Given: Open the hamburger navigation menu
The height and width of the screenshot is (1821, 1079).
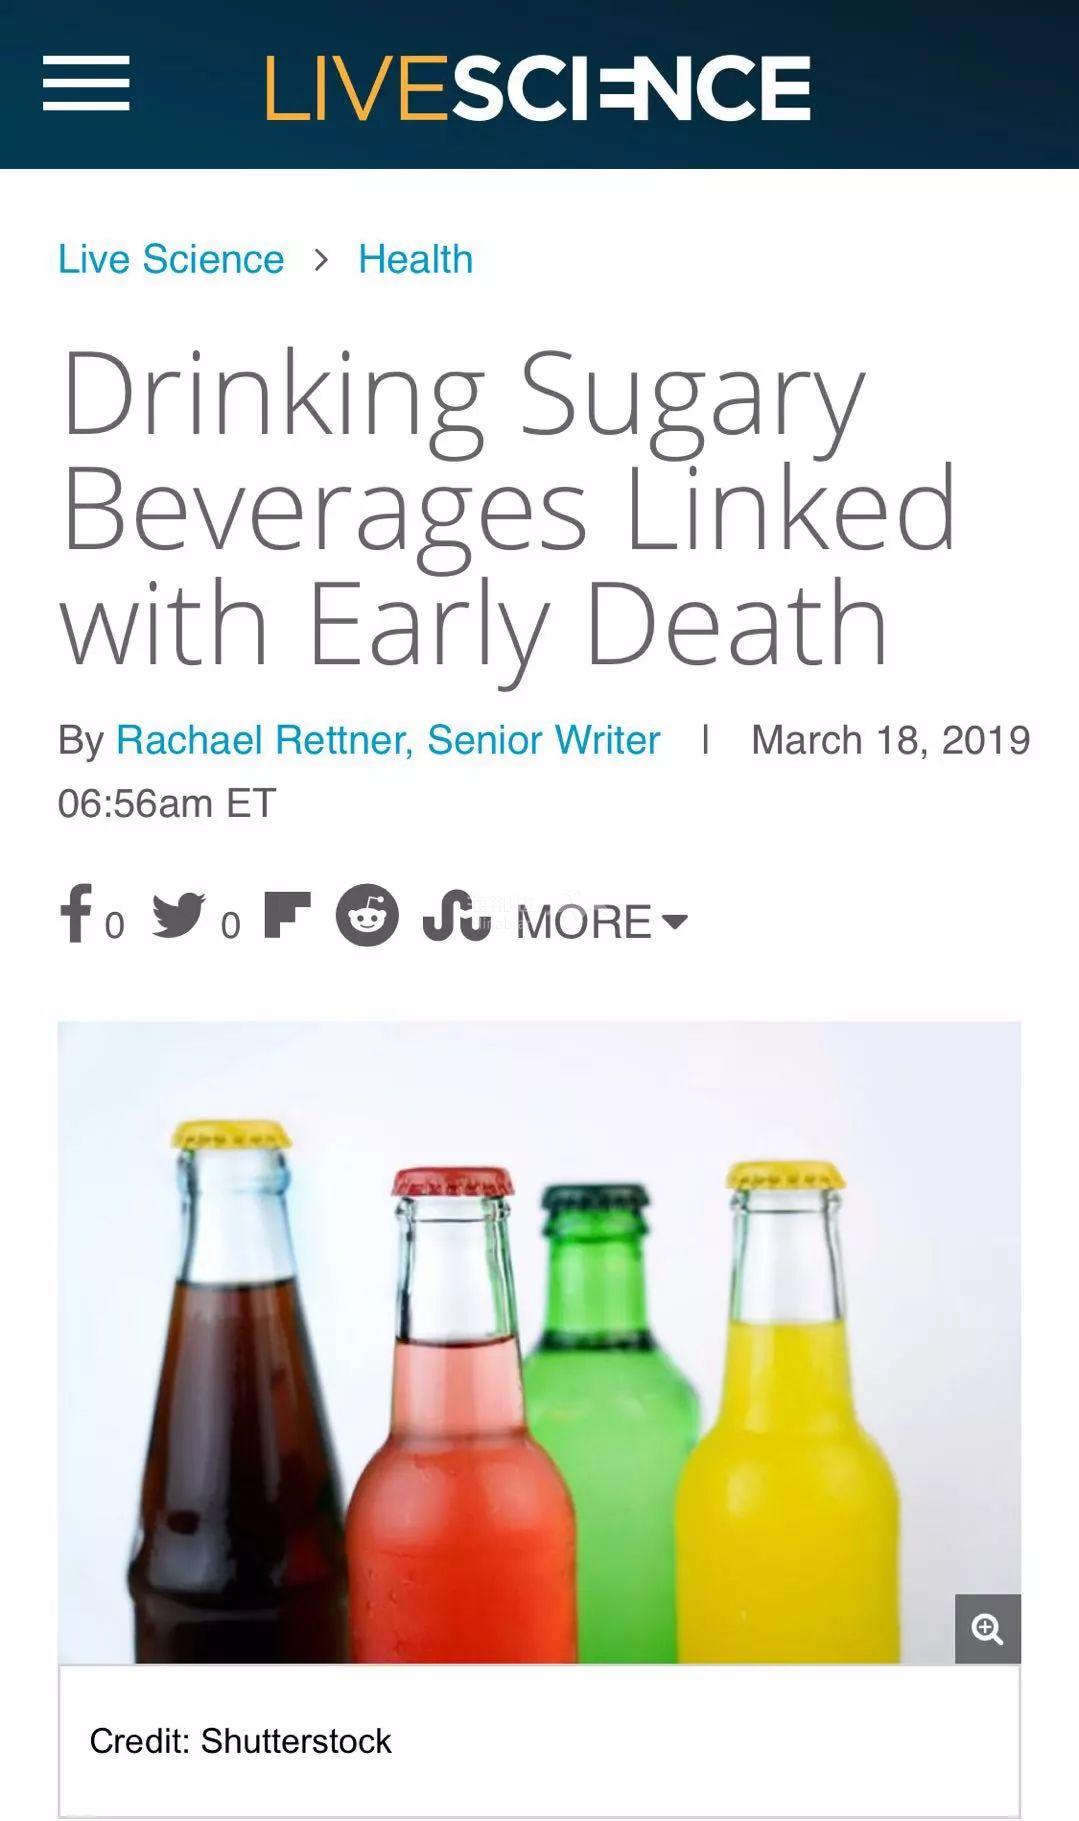Looking at the screenshot, I should pyautogui.click(x=86, y=84).
